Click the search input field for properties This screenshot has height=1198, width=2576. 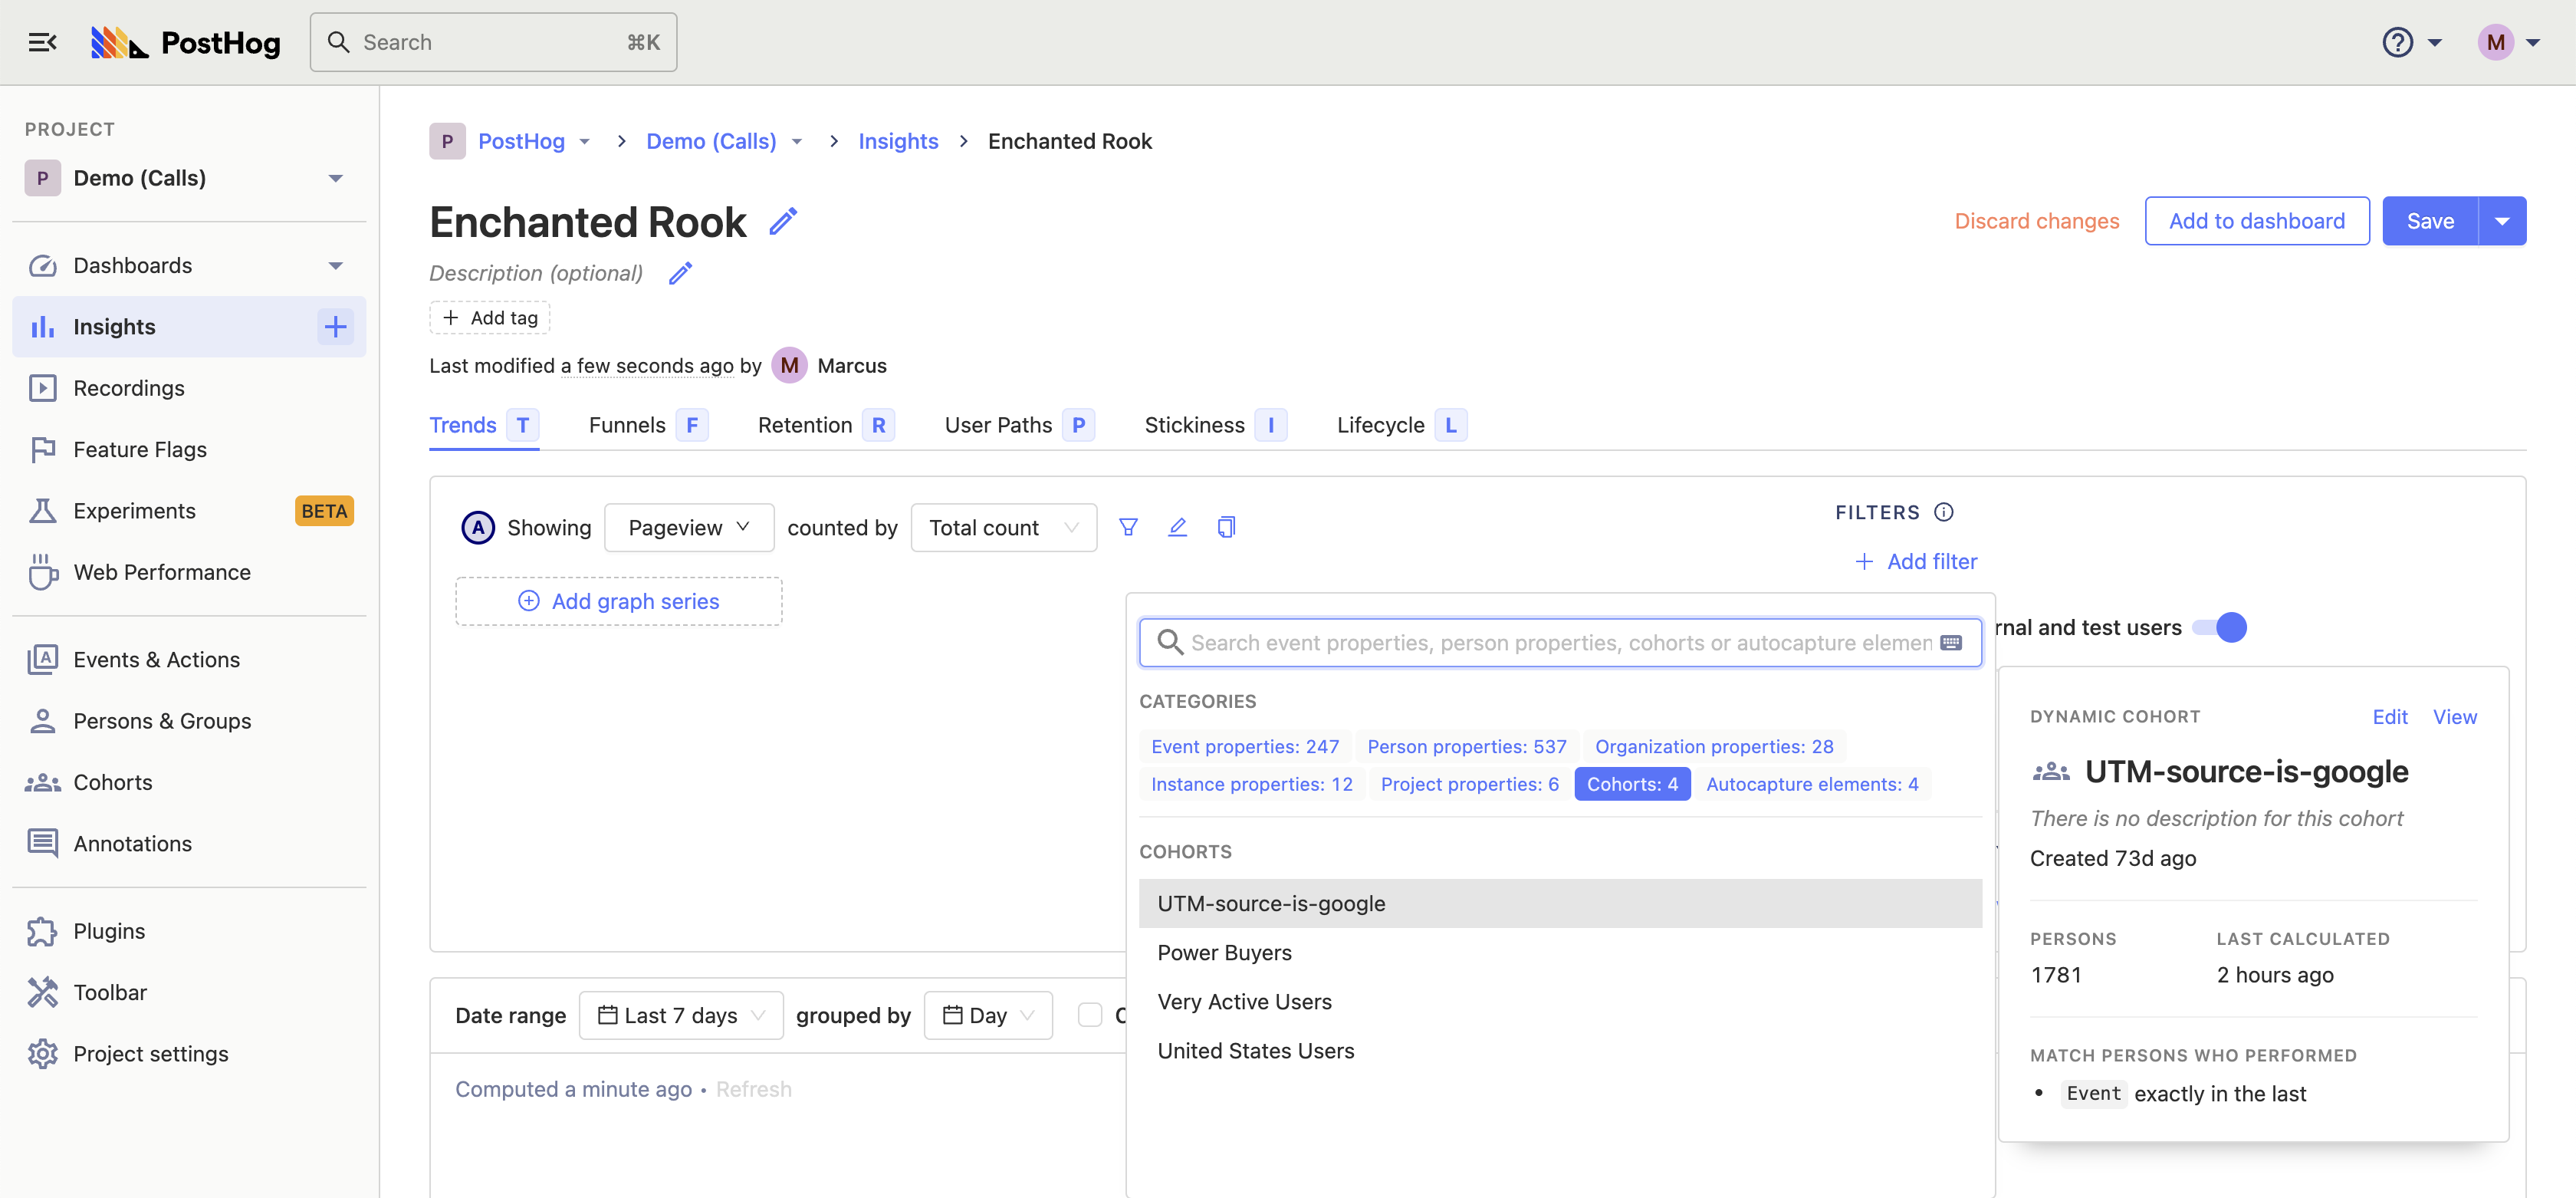pyautogui.click(x=1561, y=641)
